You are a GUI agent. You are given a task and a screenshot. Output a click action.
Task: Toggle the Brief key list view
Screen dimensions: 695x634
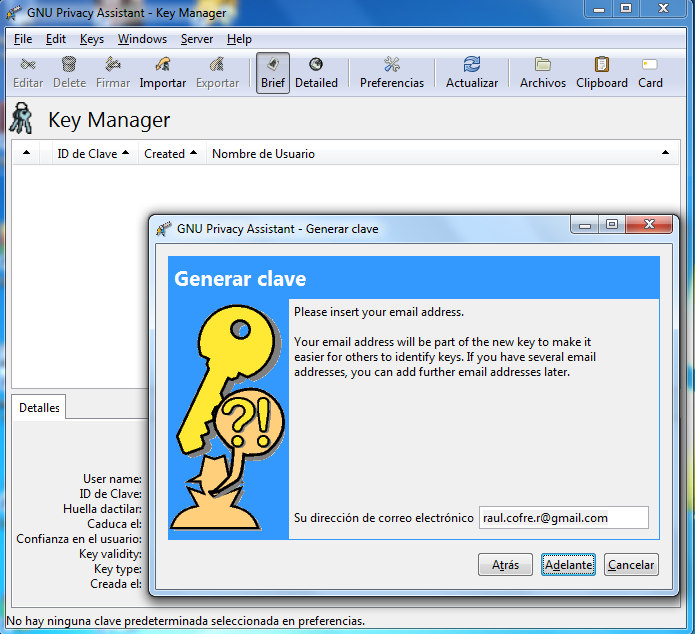[273, 73]
